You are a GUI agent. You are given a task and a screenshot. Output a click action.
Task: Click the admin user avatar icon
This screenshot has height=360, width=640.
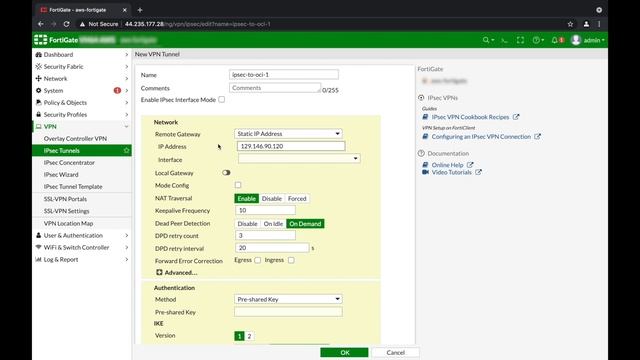tap(576, 40)
